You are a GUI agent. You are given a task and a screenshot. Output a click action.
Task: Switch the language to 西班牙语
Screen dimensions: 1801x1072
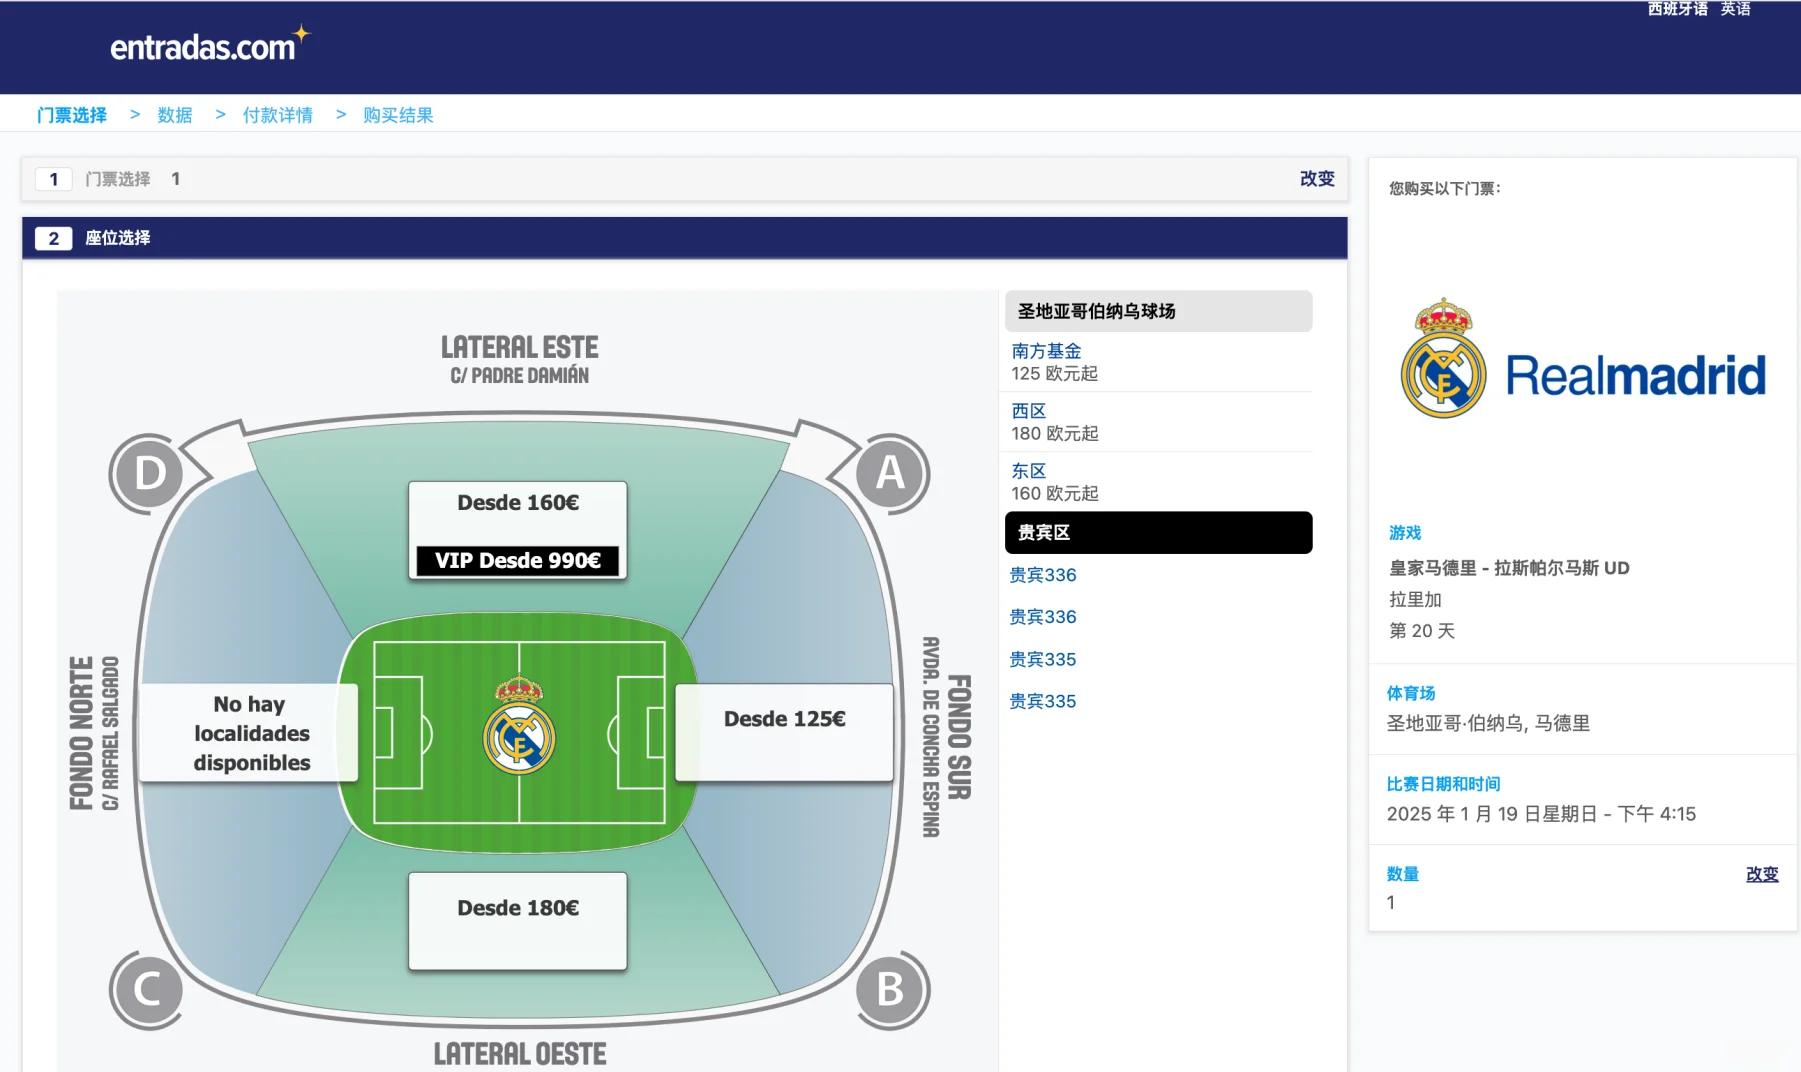[1677, 9]
